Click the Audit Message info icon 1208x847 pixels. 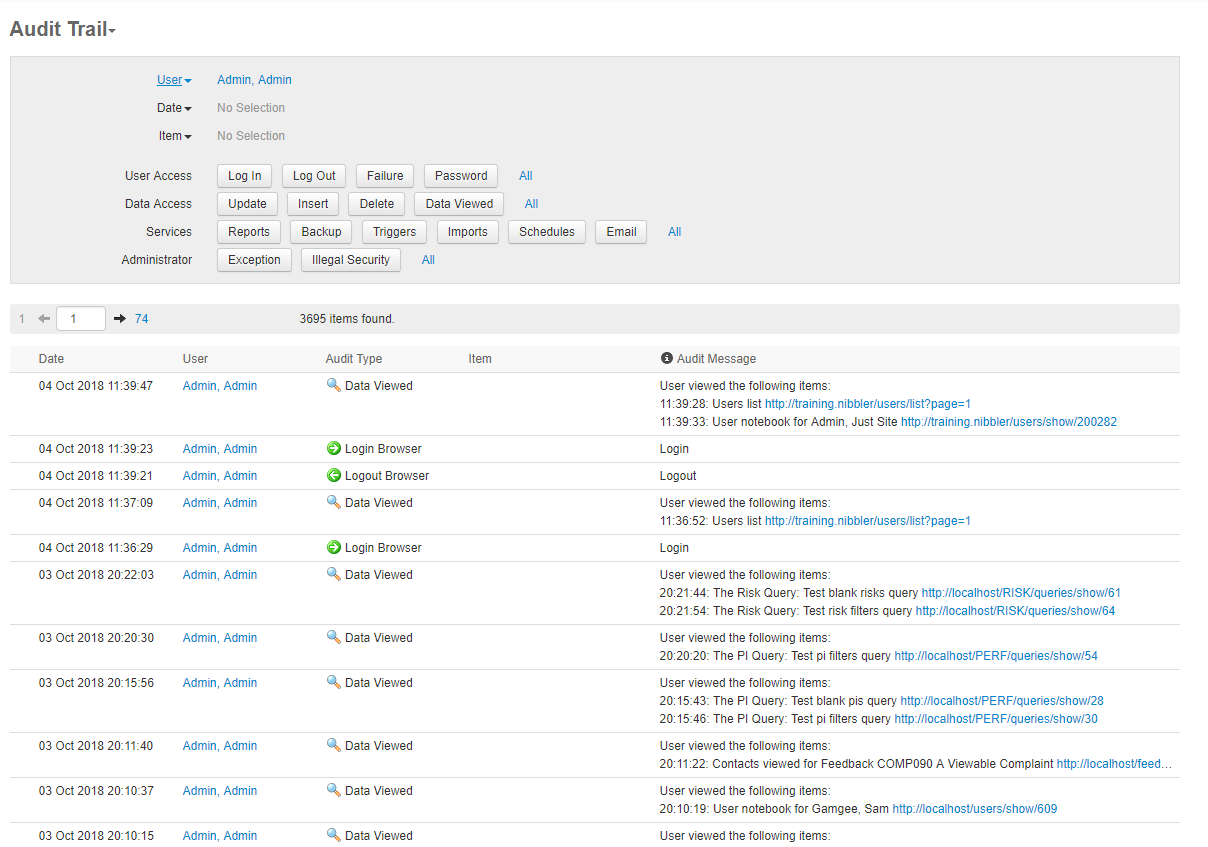coord(667,358)
